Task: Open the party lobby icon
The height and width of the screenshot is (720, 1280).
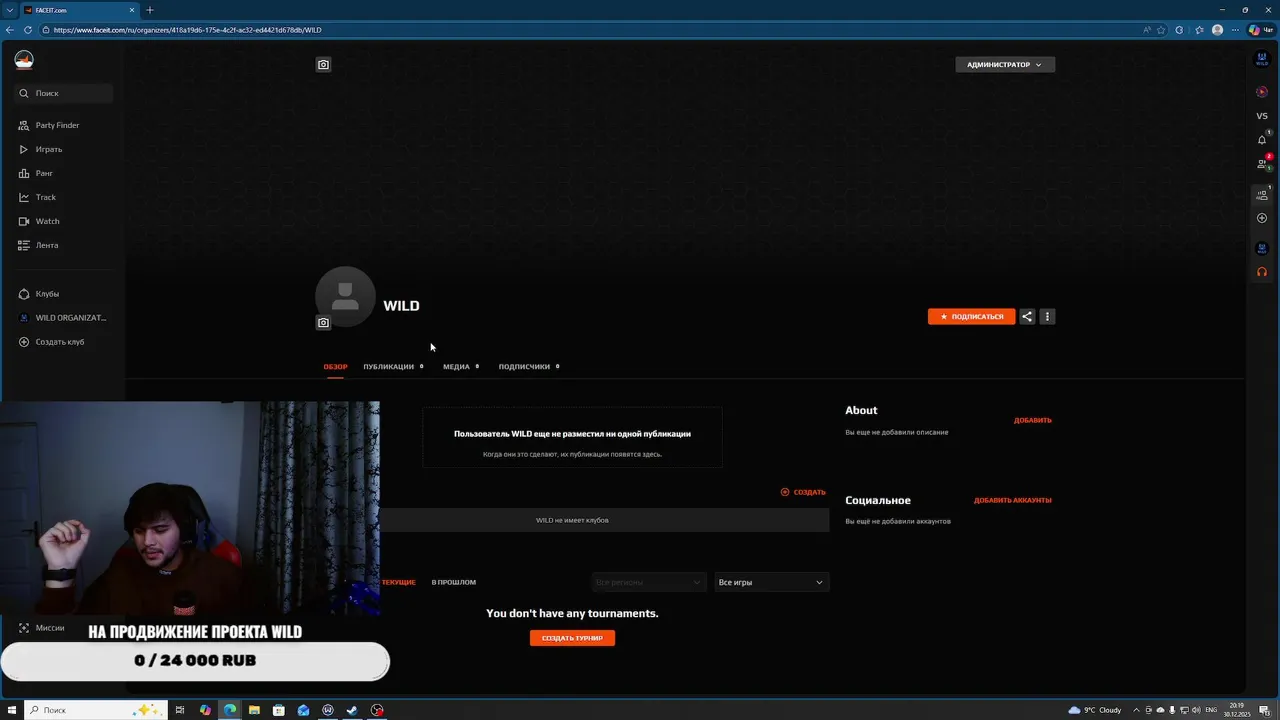Action: click(x=1262, y=195)
